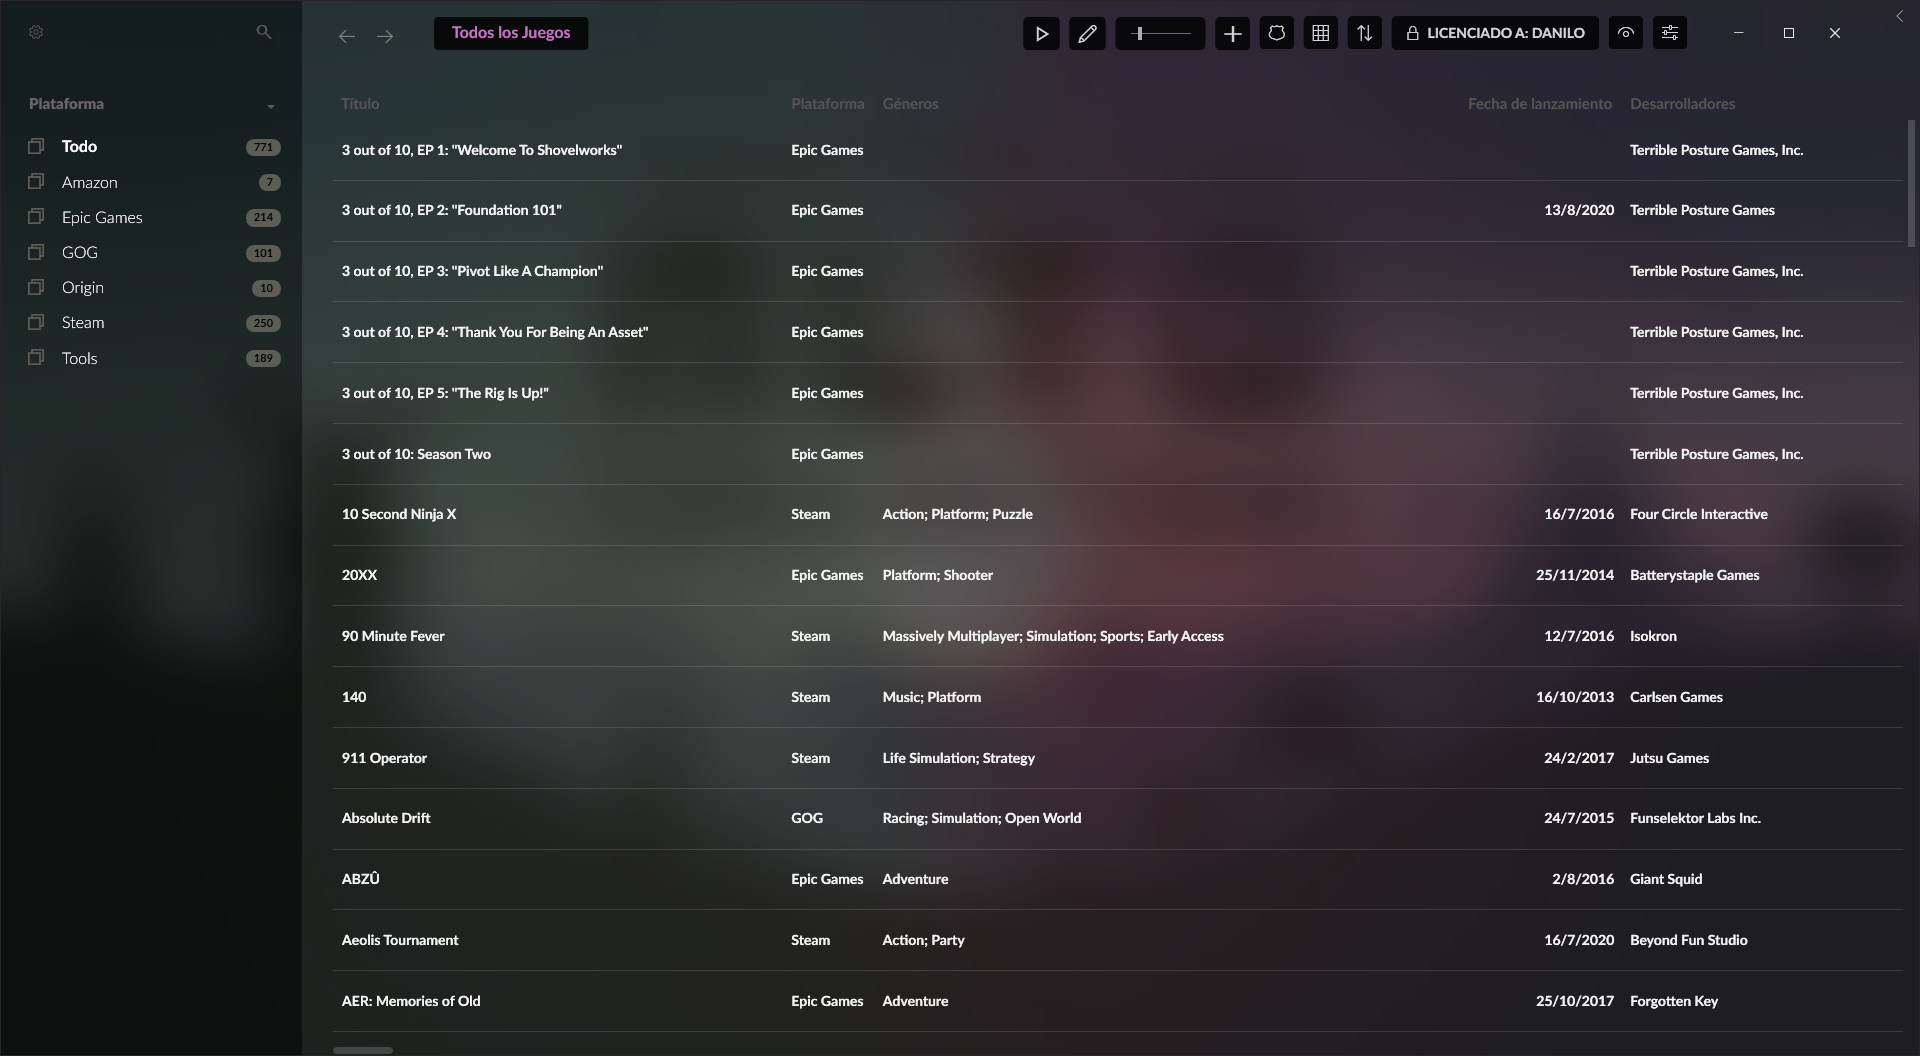Sort by Fecha de lanzamiento header

coord(1539,104)
